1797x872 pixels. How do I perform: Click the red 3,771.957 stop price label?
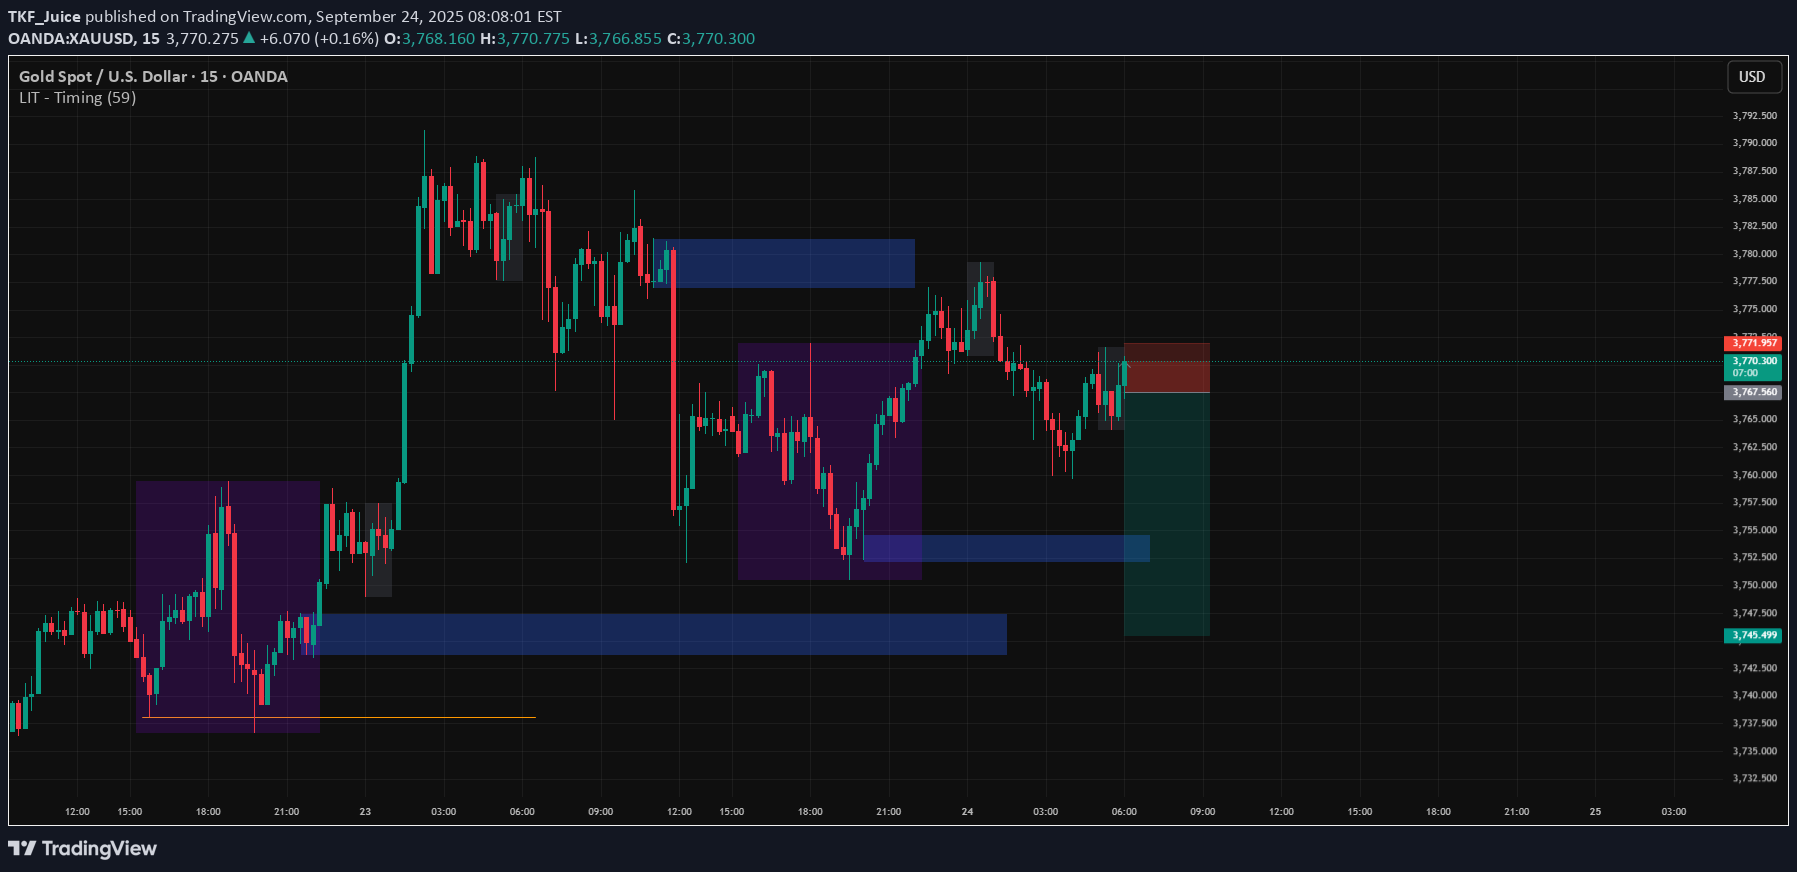click(1753, 343)
